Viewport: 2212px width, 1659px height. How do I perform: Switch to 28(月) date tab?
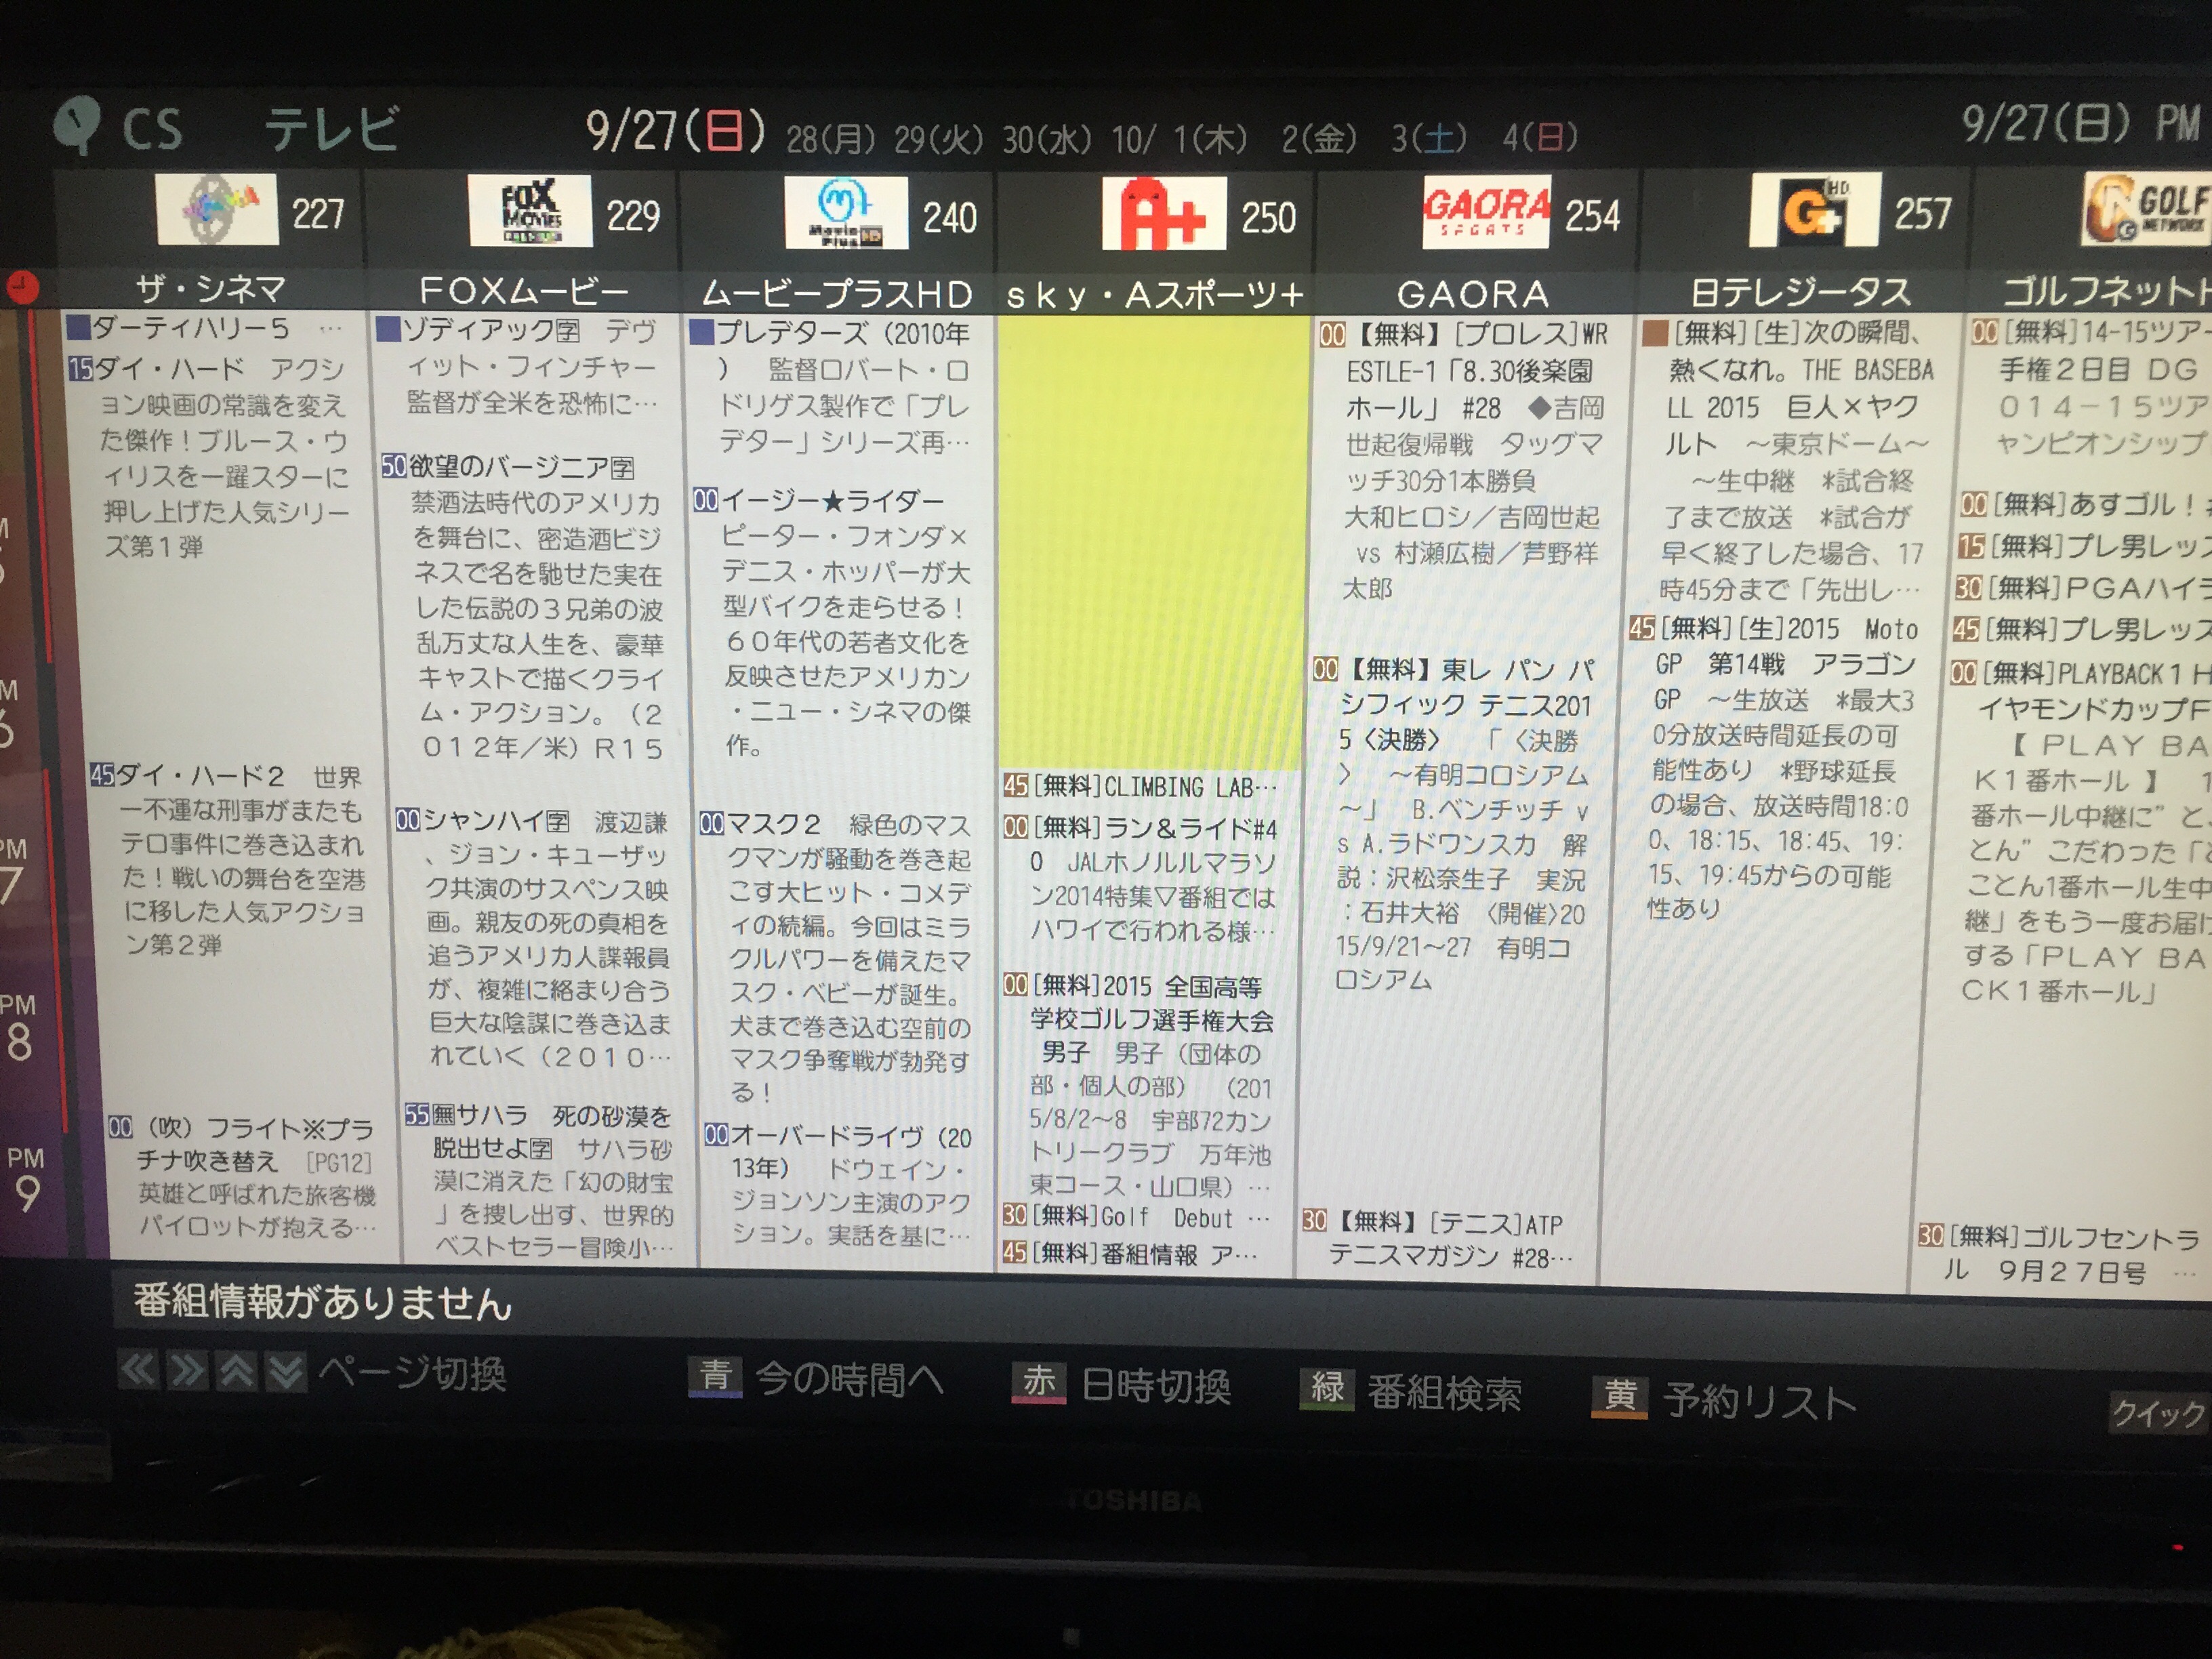(830, 139)
